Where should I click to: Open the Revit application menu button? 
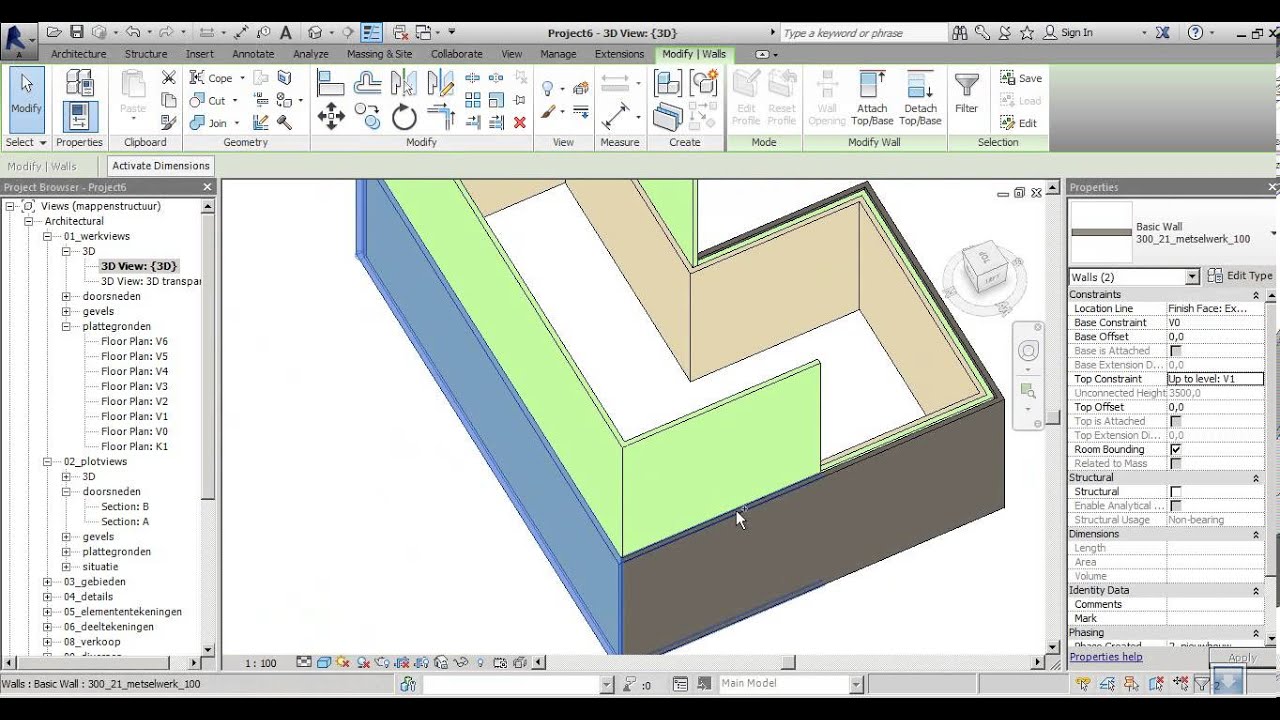(18, 40)
